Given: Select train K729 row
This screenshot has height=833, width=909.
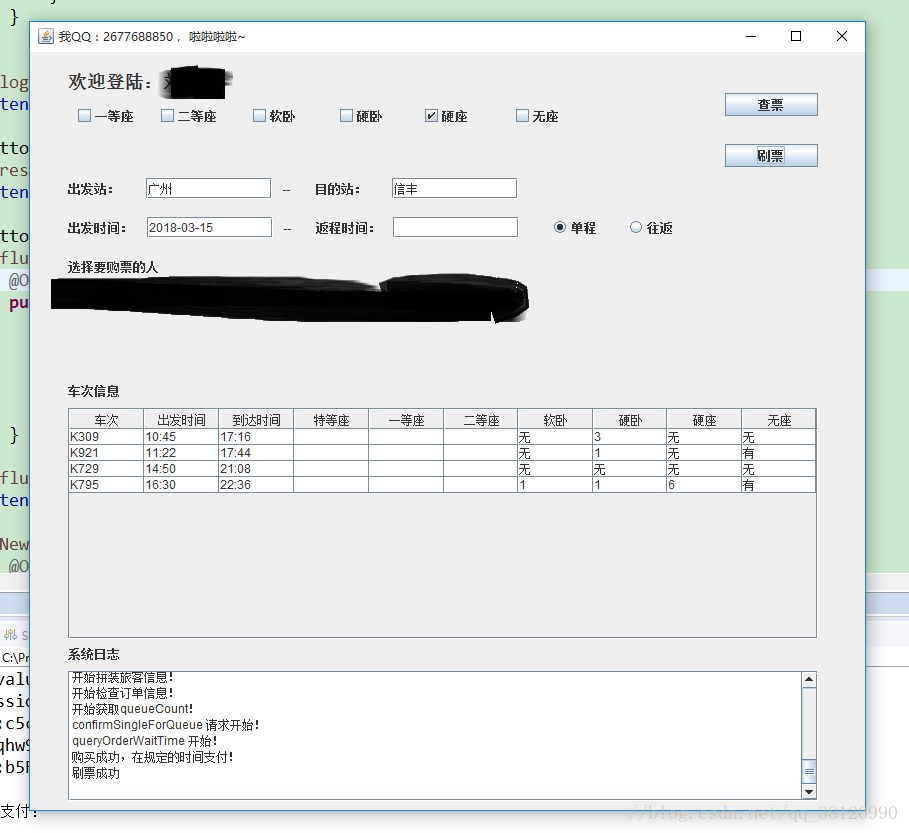Looking at the screenshot, I should 442,468.
